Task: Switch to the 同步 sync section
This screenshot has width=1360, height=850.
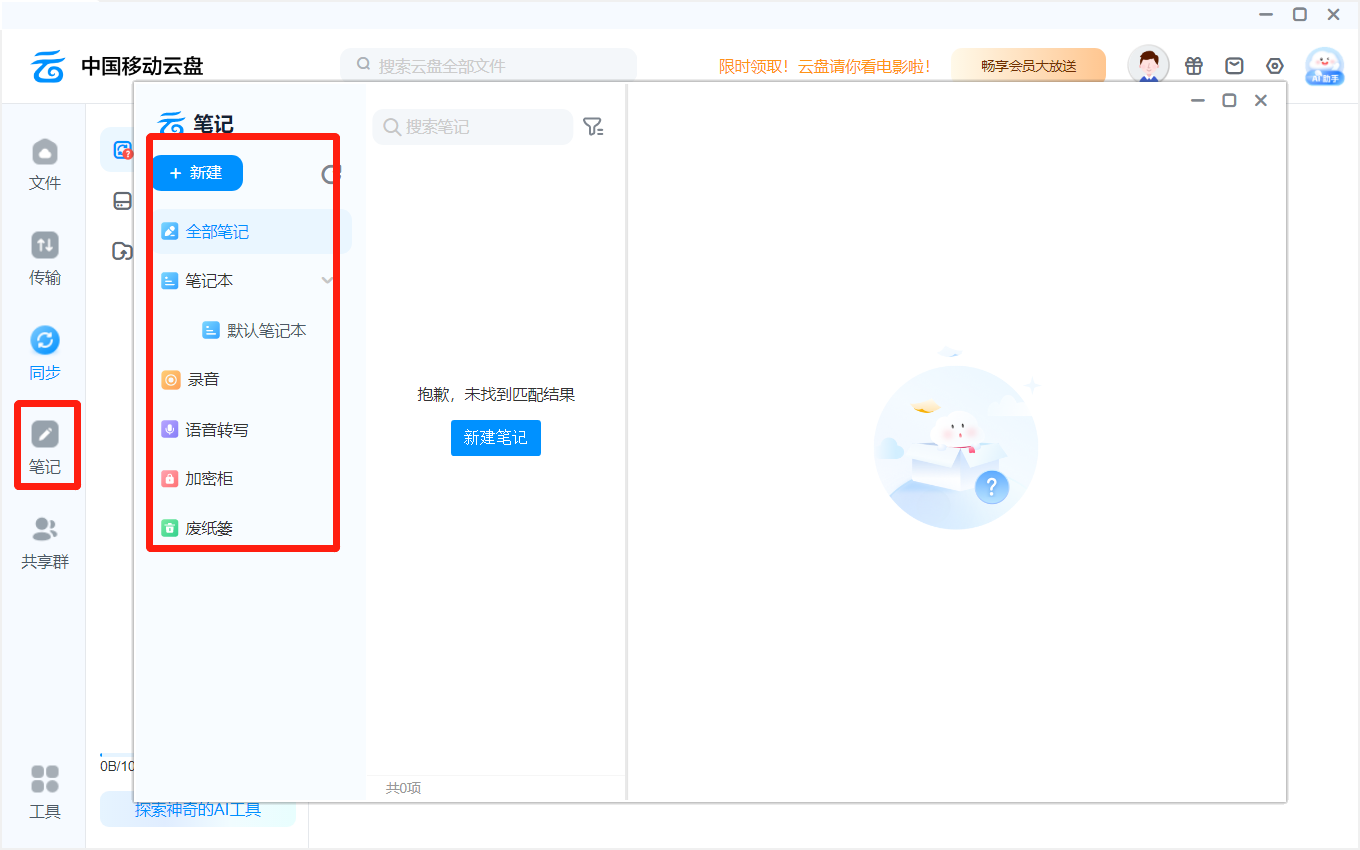Action: point(45,354)
